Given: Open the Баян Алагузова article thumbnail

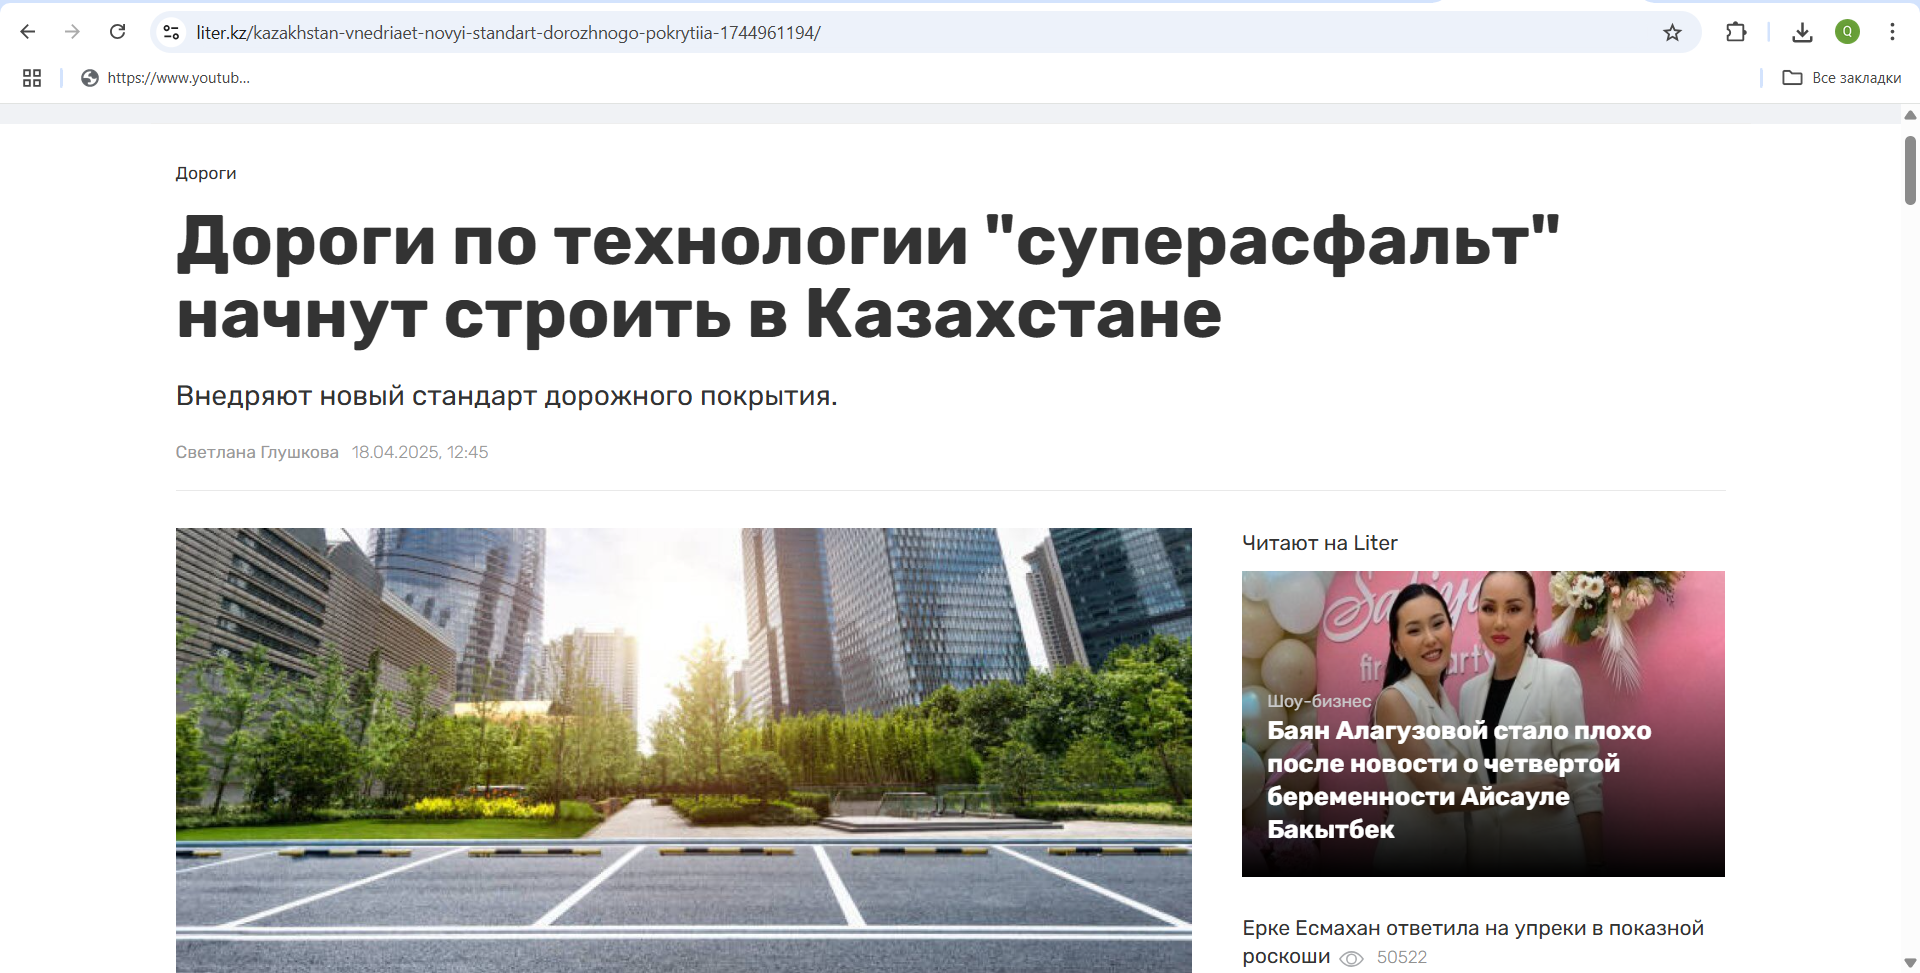Looking at the screenshot, I should coord(1483,724).
